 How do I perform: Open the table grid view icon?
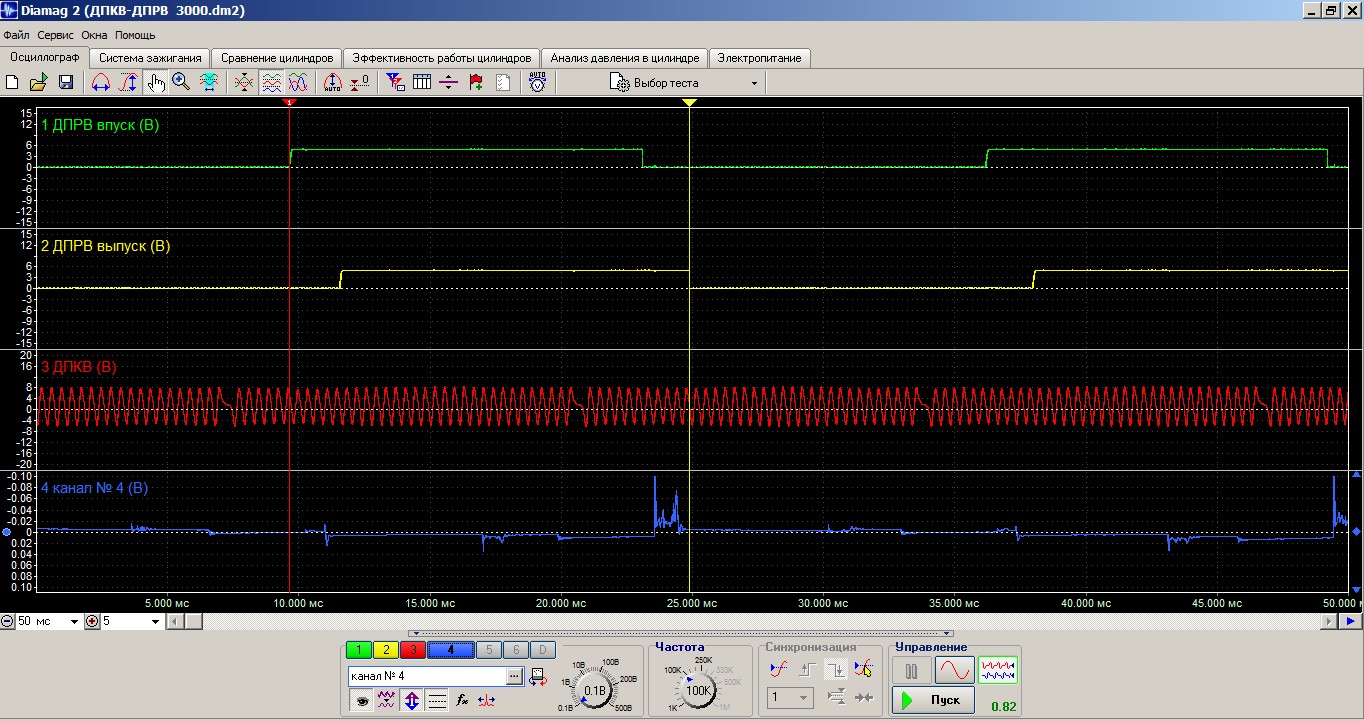pyautogui.click(x=422, y=83)
